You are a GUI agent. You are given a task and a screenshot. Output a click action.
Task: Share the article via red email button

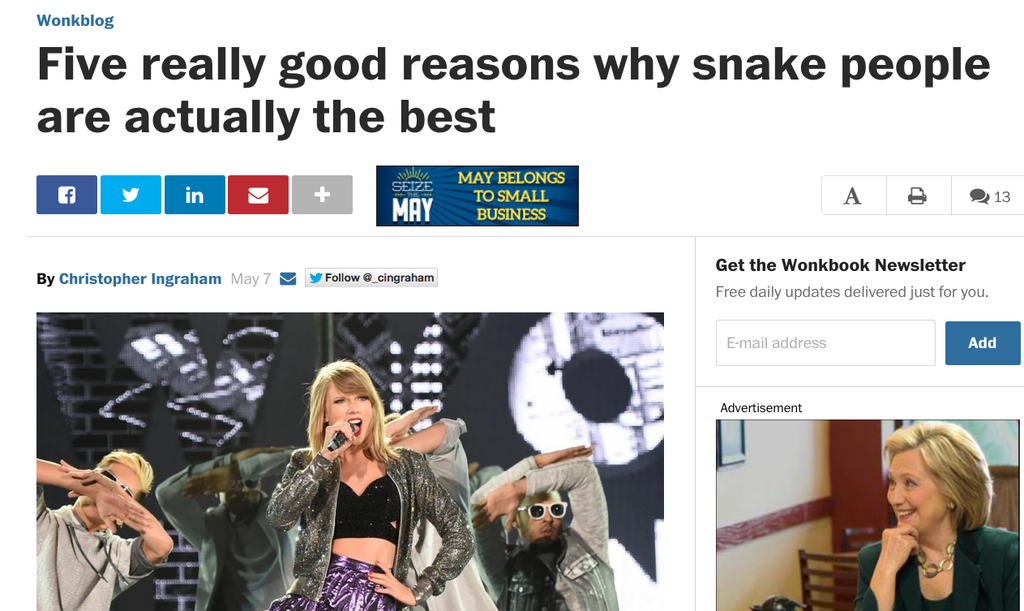pos(258,195)
